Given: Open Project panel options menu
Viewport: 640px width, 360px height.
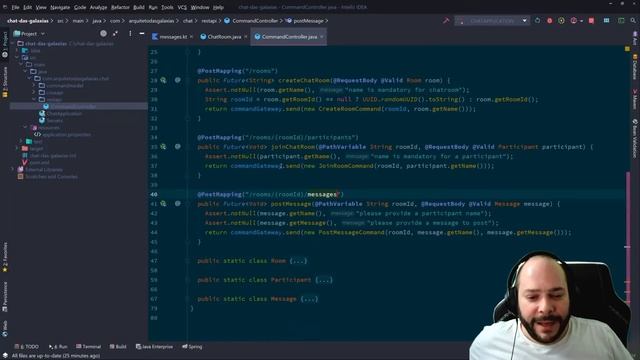Looking at the screenshot, I should click(130, 33).
